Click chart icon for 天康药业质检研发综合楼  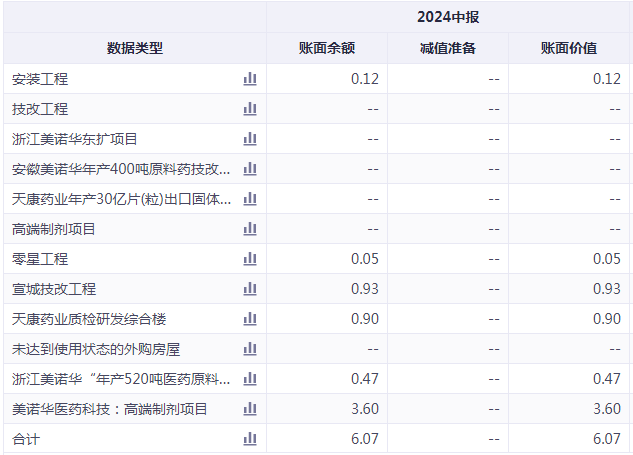click(x=250, y=319)
